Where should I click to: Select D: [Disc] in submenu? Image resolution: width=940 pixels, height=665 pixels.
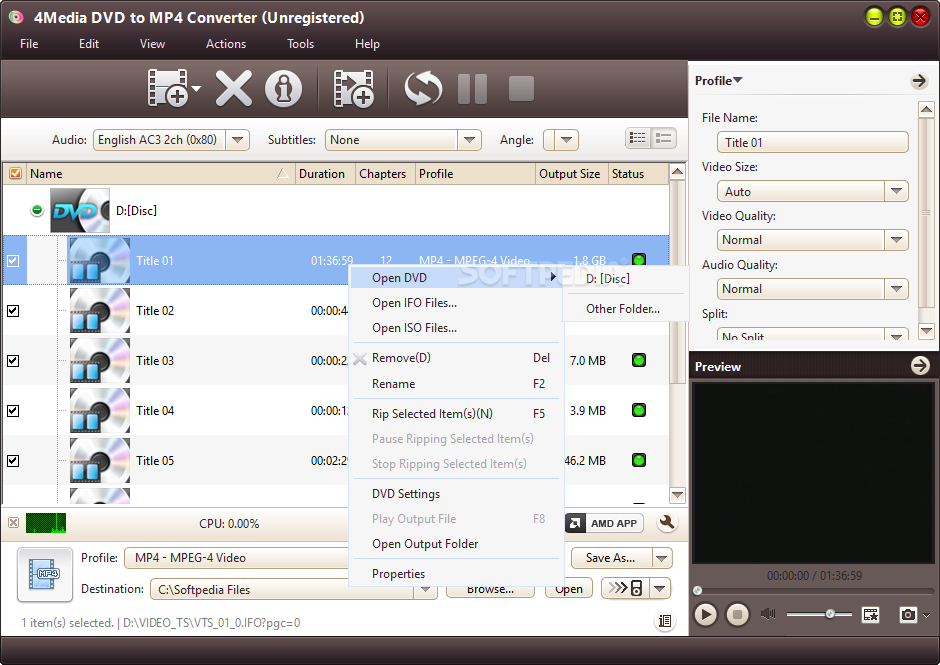point(626,279)
